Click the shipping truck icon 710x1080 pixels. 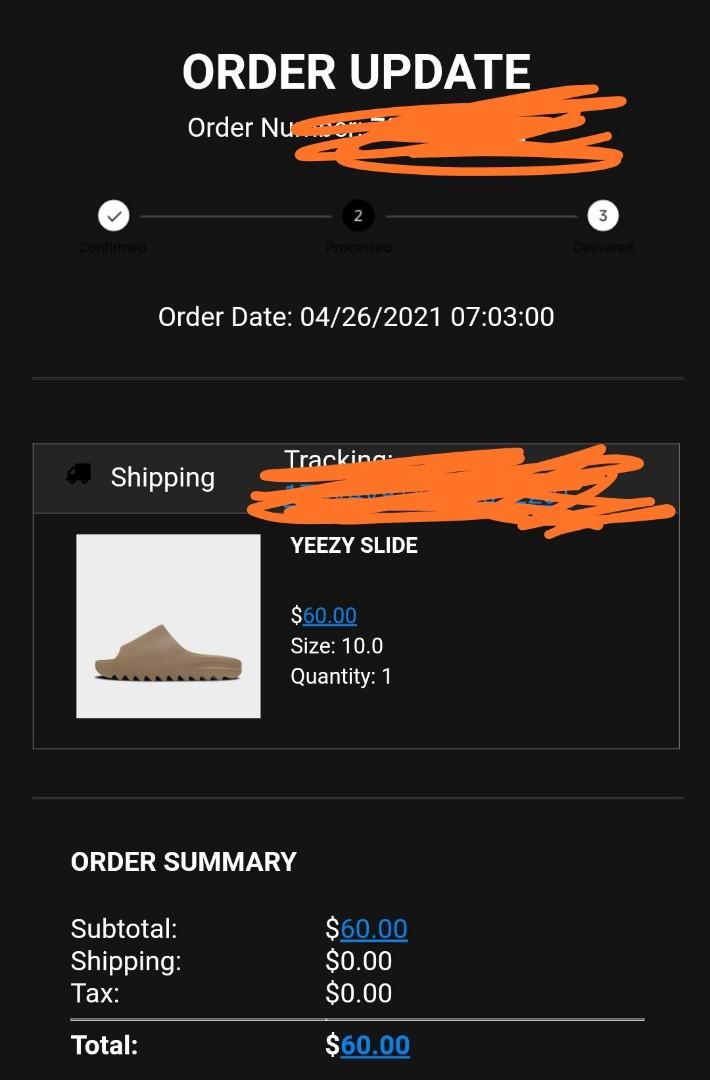point(79,474)
